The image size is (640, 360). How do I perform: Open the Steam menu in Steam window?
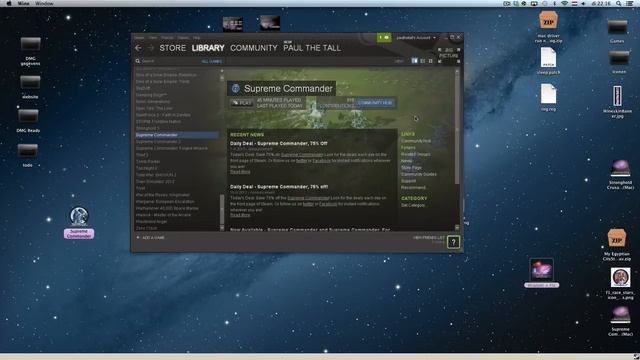pos(139,38)
